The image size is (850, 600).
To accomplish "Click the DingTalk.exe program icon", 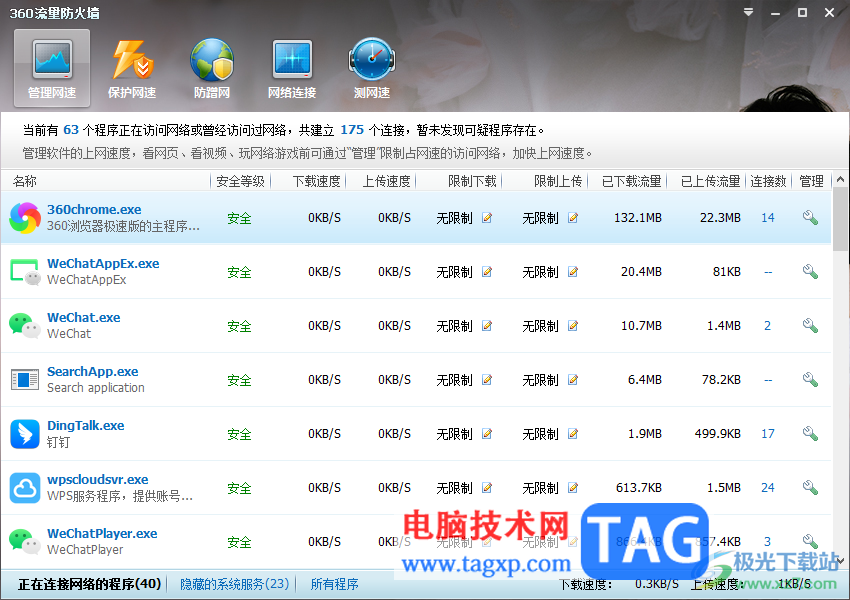I will click(25, 434).
